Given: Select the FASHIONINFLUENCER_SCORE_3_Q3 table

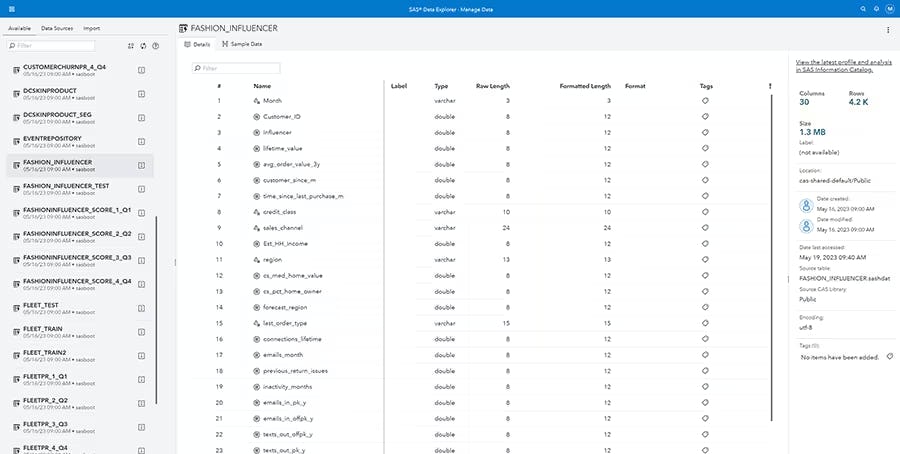Looking at the screenshot, I should click(x=80, y=261).
